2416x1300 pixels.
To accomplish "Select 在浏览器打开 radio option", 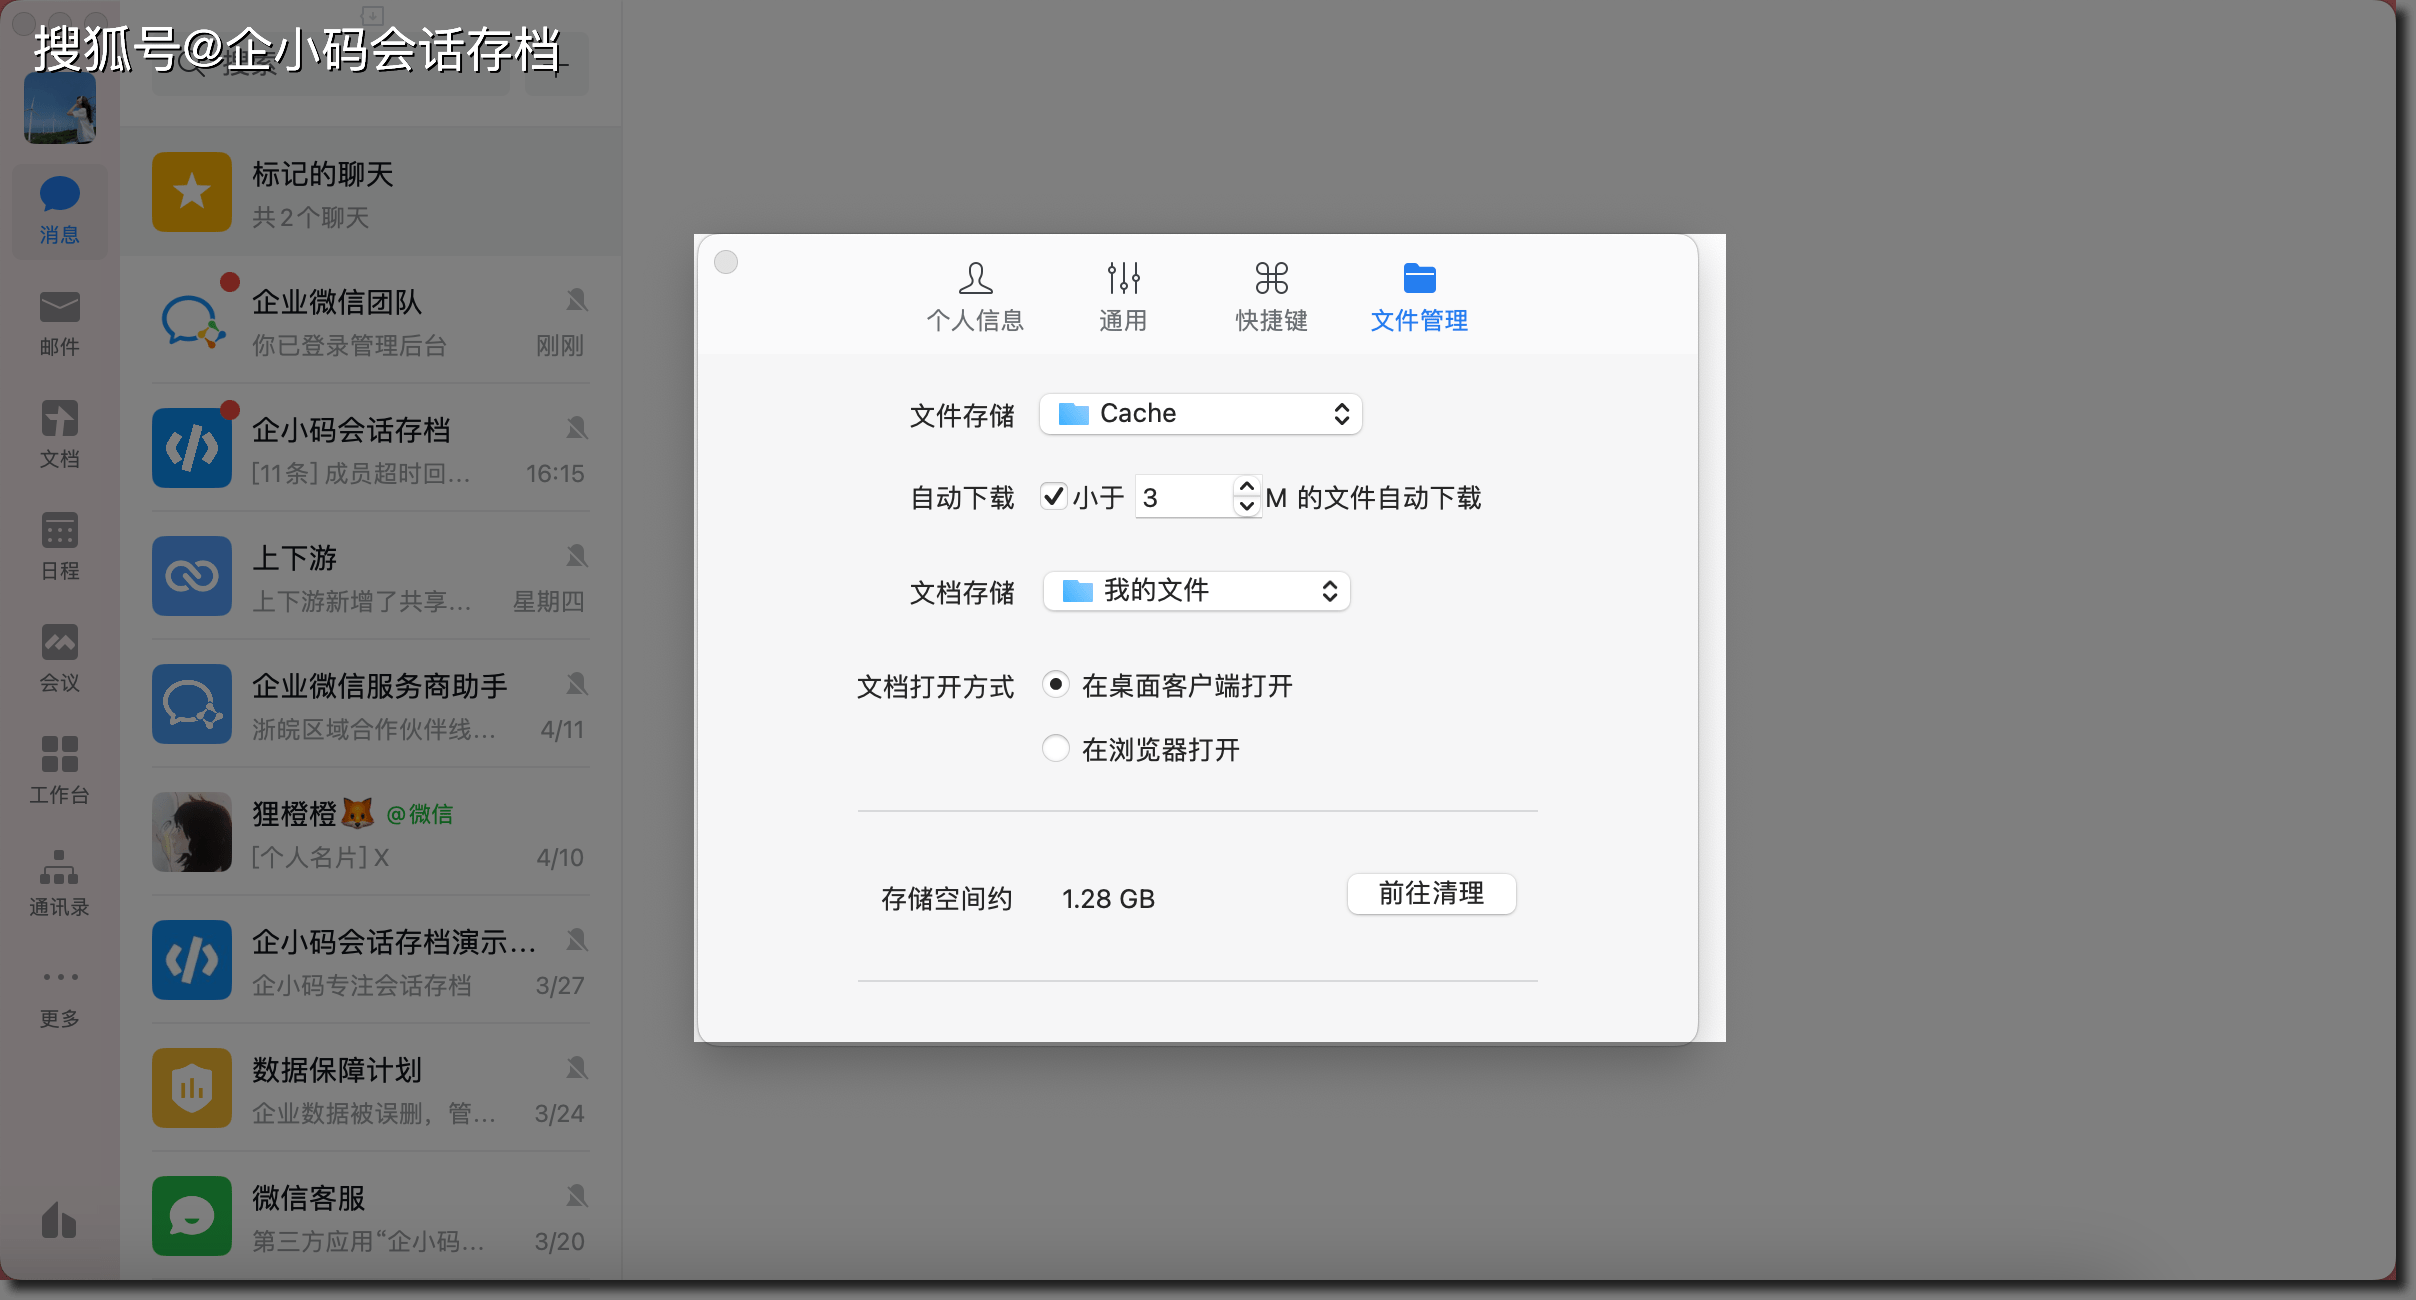I will click(1056, 748).
